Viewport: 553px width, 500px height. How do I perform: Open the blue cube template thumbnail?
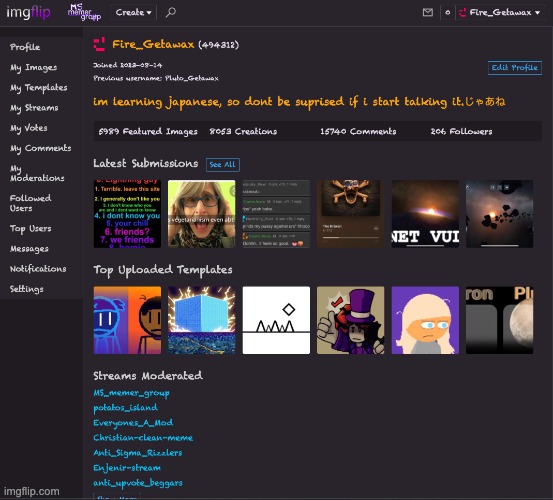coord(202,320)
